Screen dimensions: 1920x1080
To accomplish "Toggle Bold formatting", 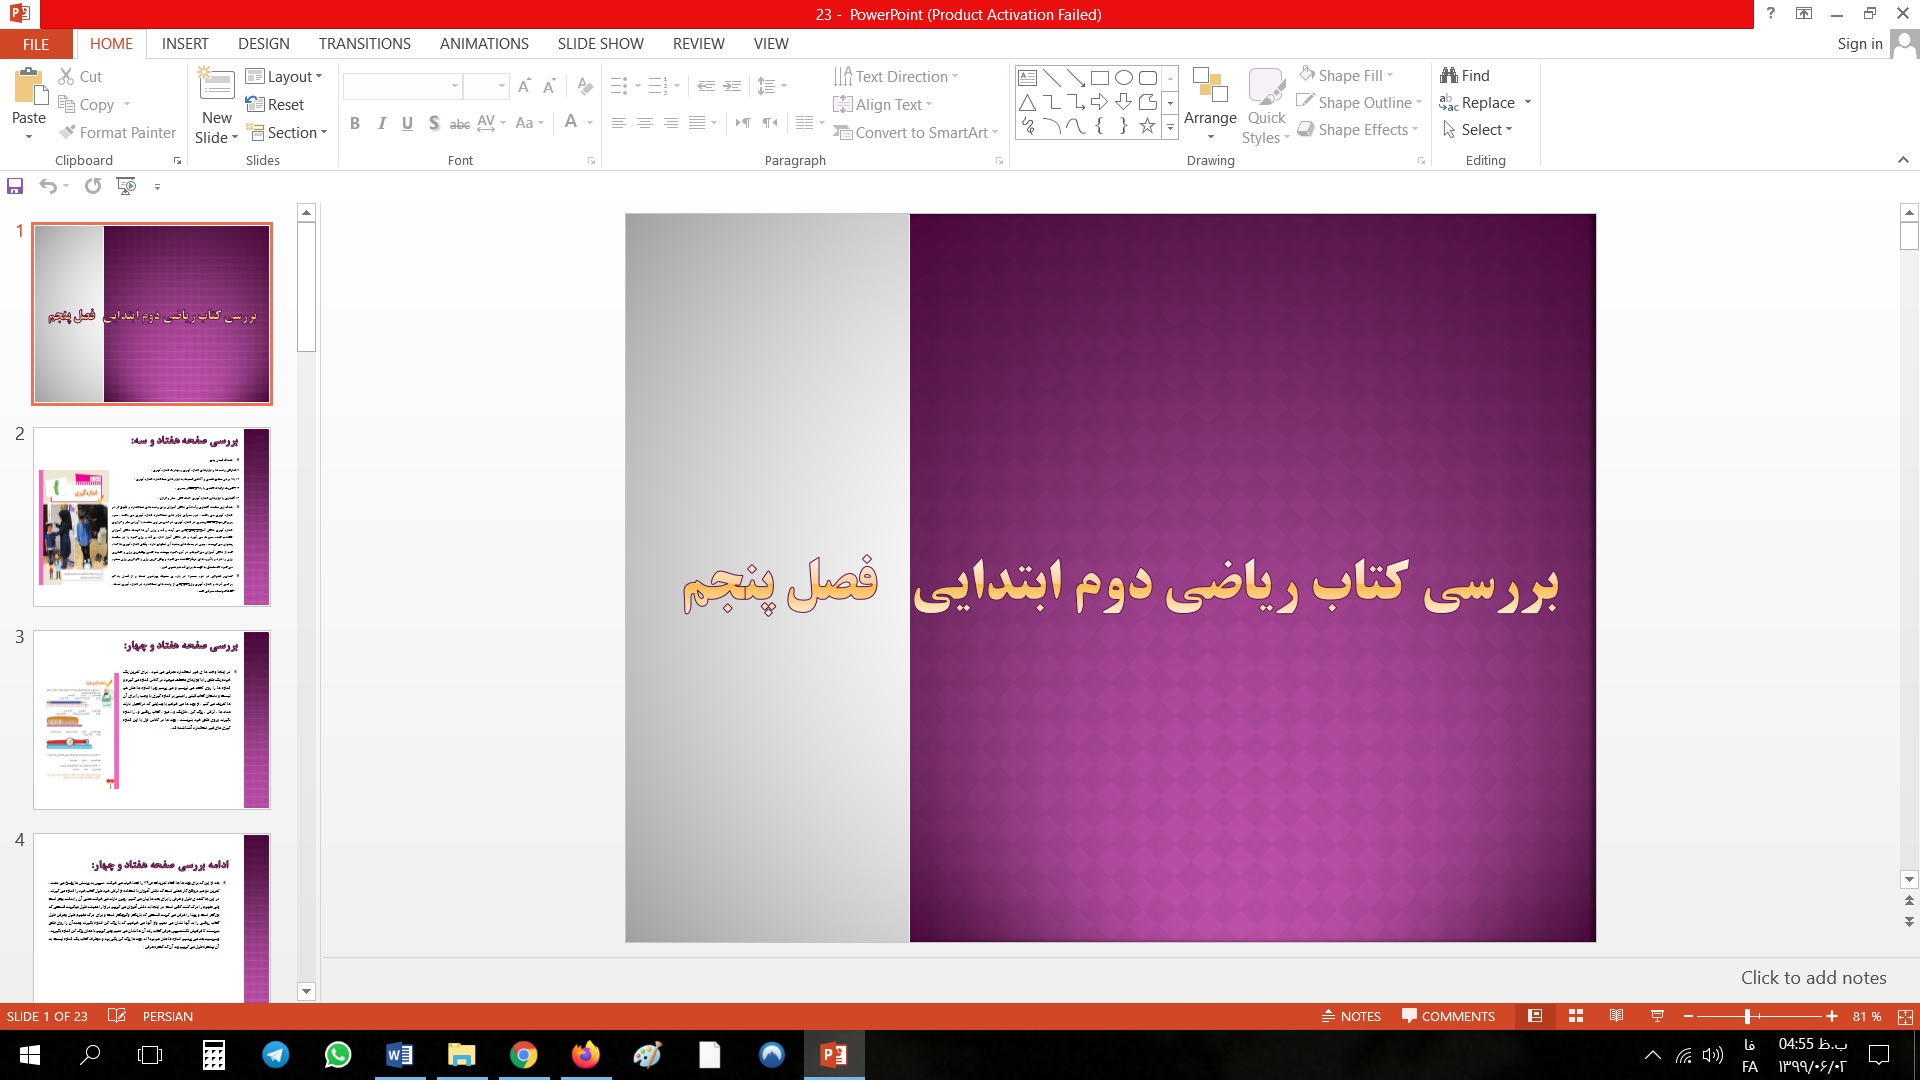I will tap(355, 123).
